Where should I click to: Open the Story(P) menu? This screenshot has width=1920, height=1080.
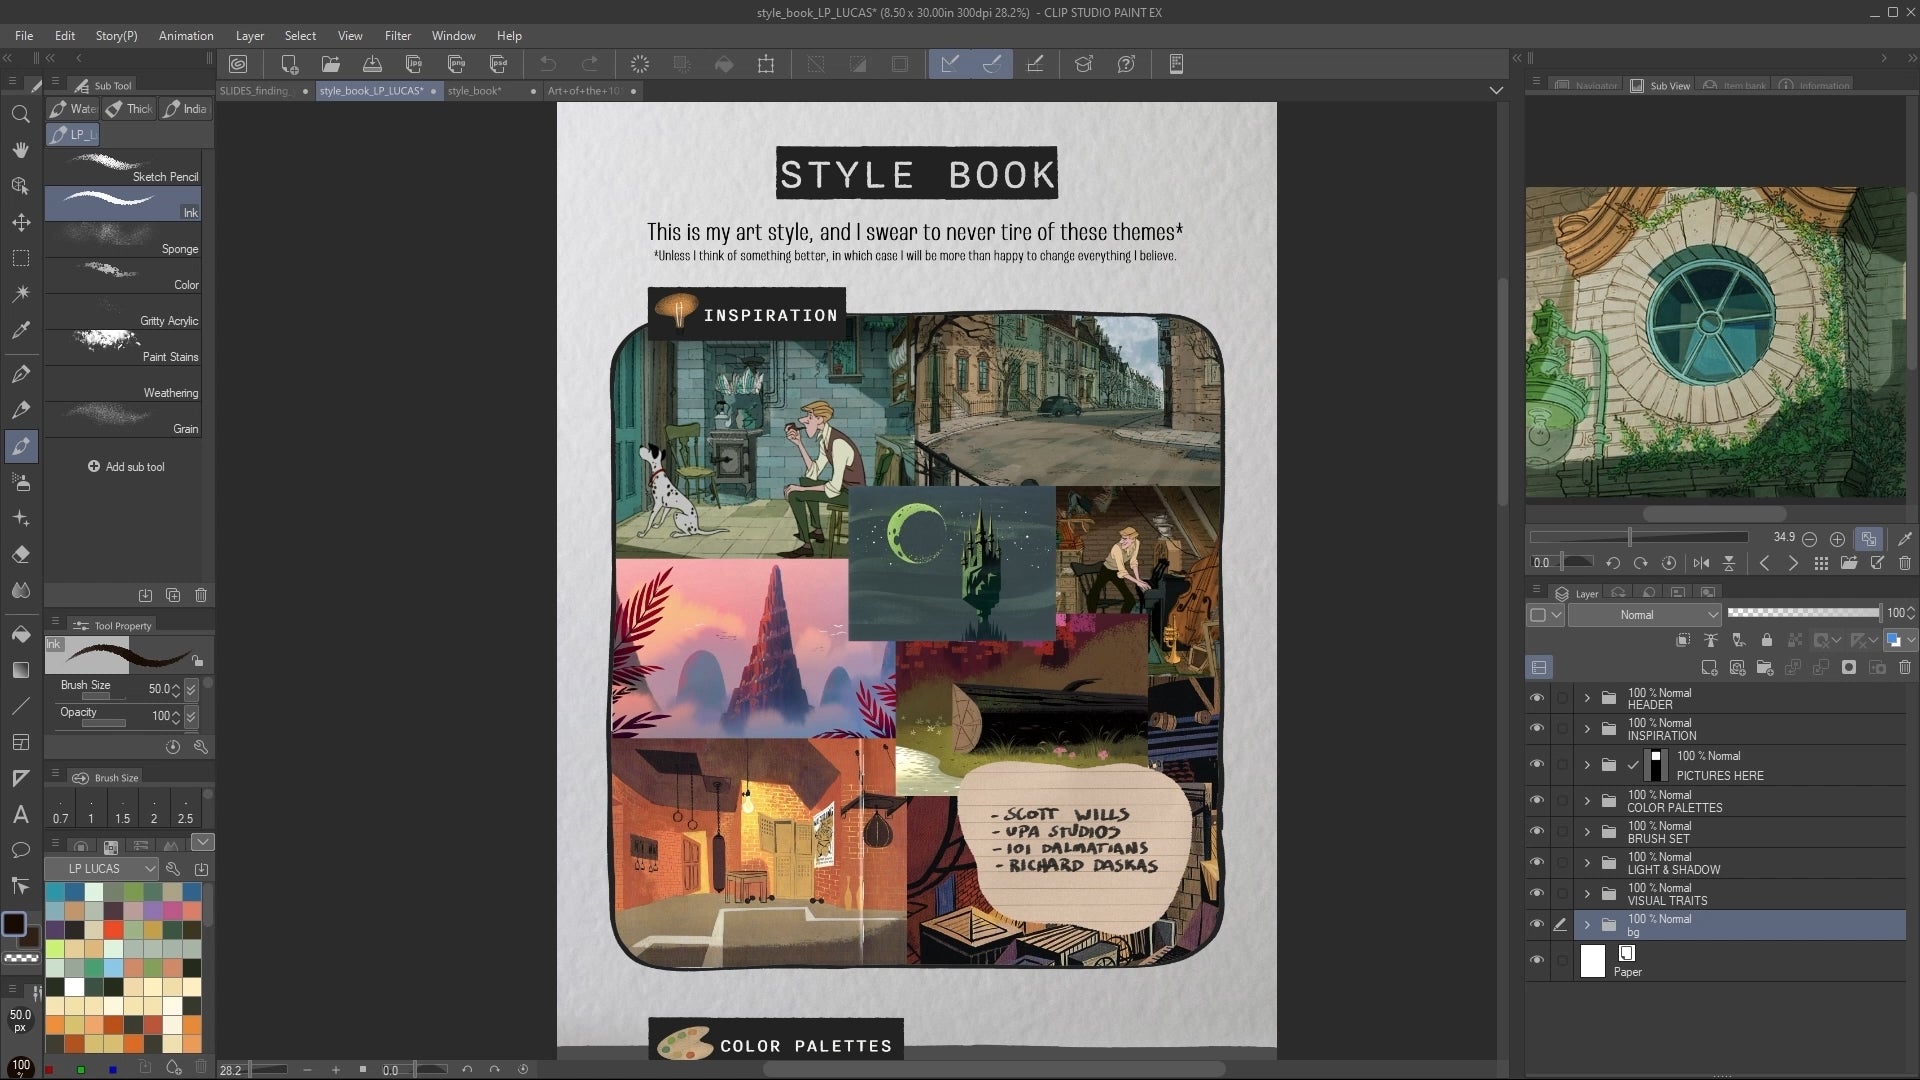(x=117, y=35)
